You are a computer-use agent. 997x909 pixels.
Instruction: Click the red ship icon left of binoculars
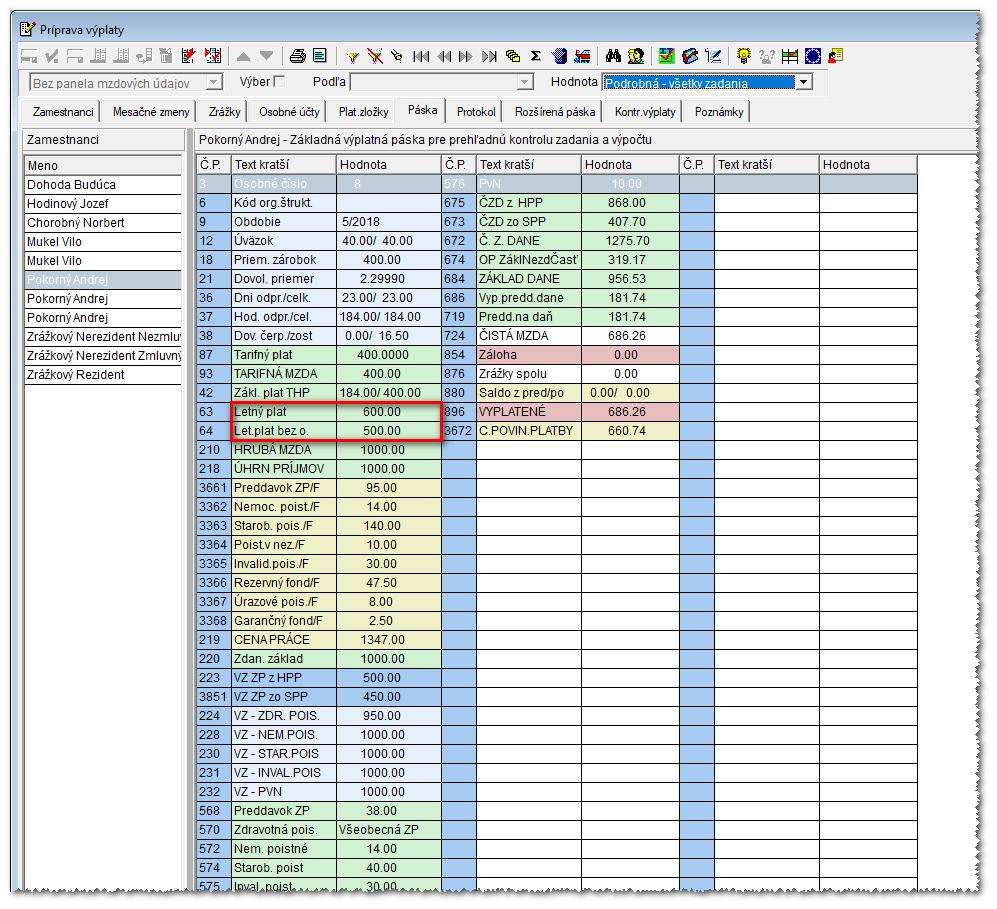(x=582, y=56)
